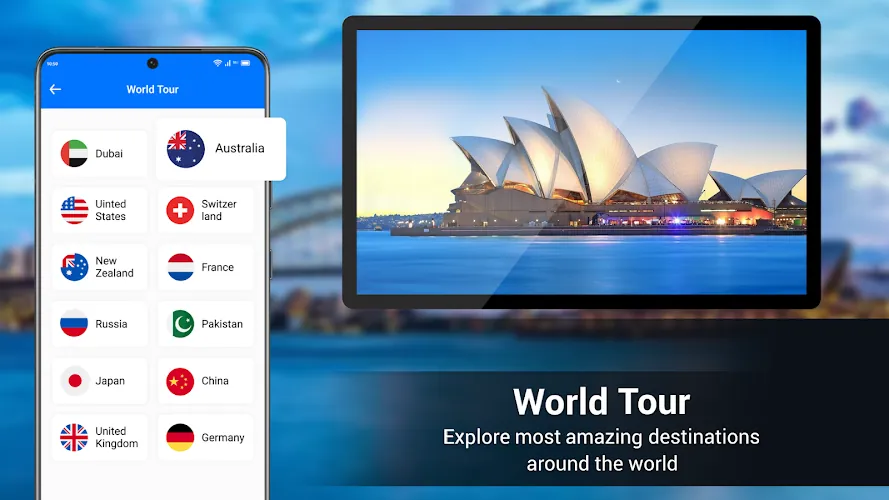Open the Sydney Opera House image preview
889x500 pixels.
click(581, 162)
